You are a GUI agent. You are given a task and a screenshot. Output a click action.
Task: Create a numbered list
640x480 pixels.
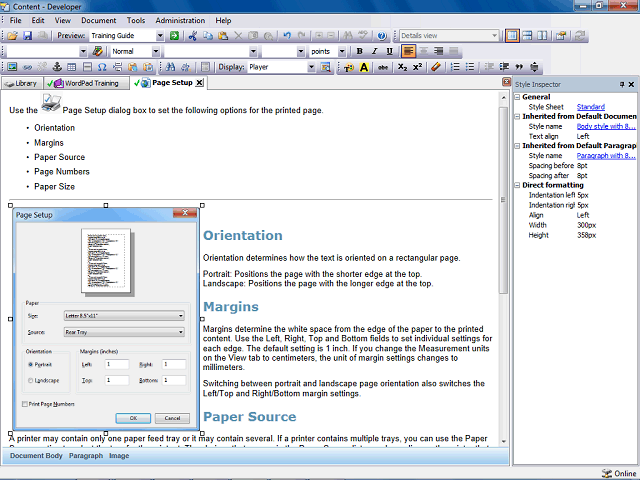click(455, 67)
